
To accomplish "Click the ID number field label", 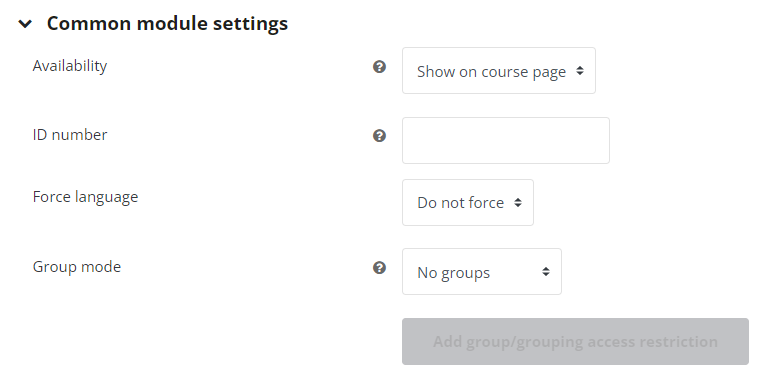I will (70, 135).
